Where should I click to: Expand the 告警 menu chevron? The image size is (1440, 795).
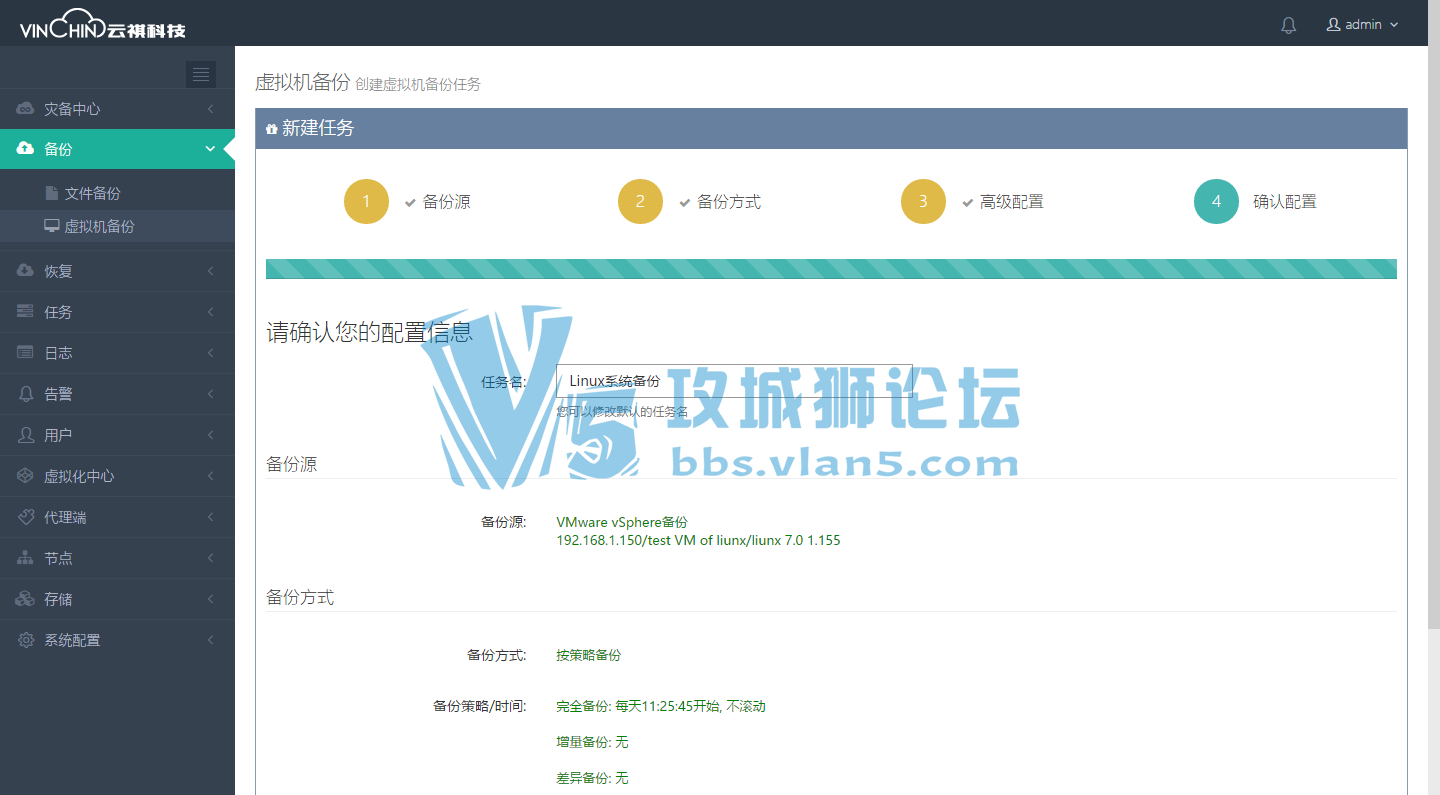211,394
